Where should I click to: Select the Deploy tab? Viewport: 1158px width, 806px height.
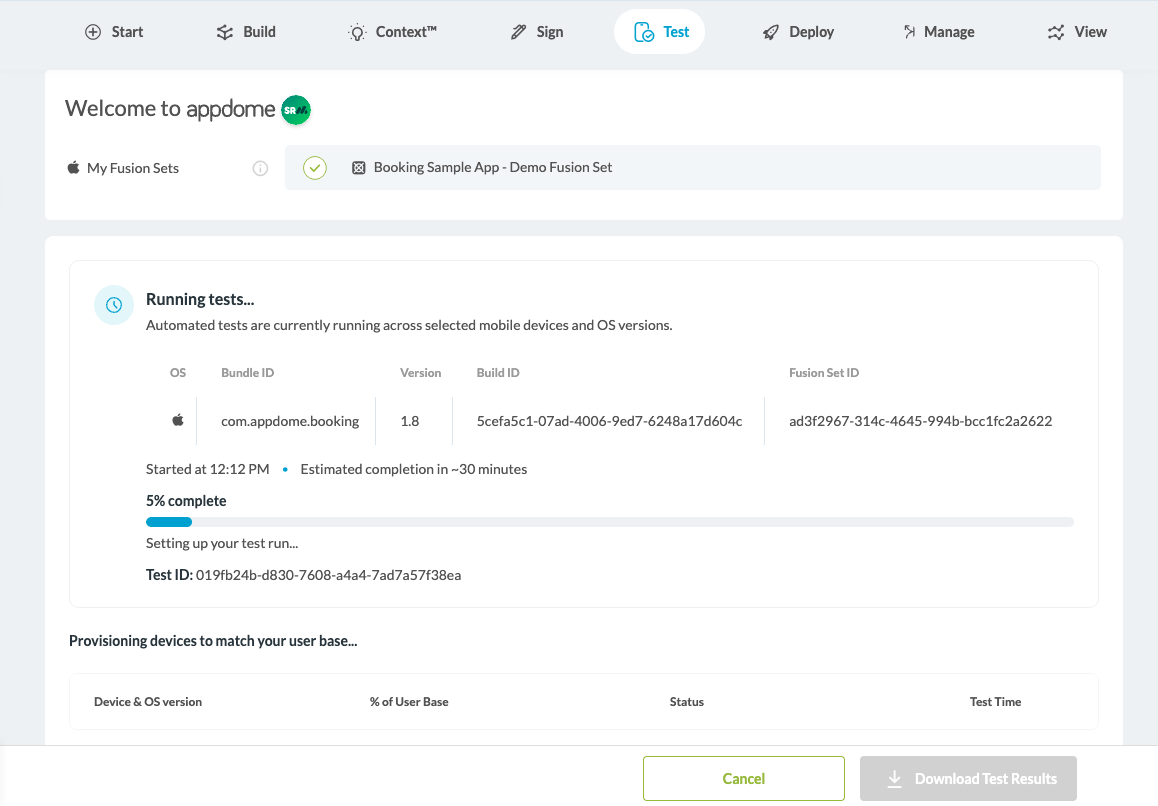click(x=798, y=32)
